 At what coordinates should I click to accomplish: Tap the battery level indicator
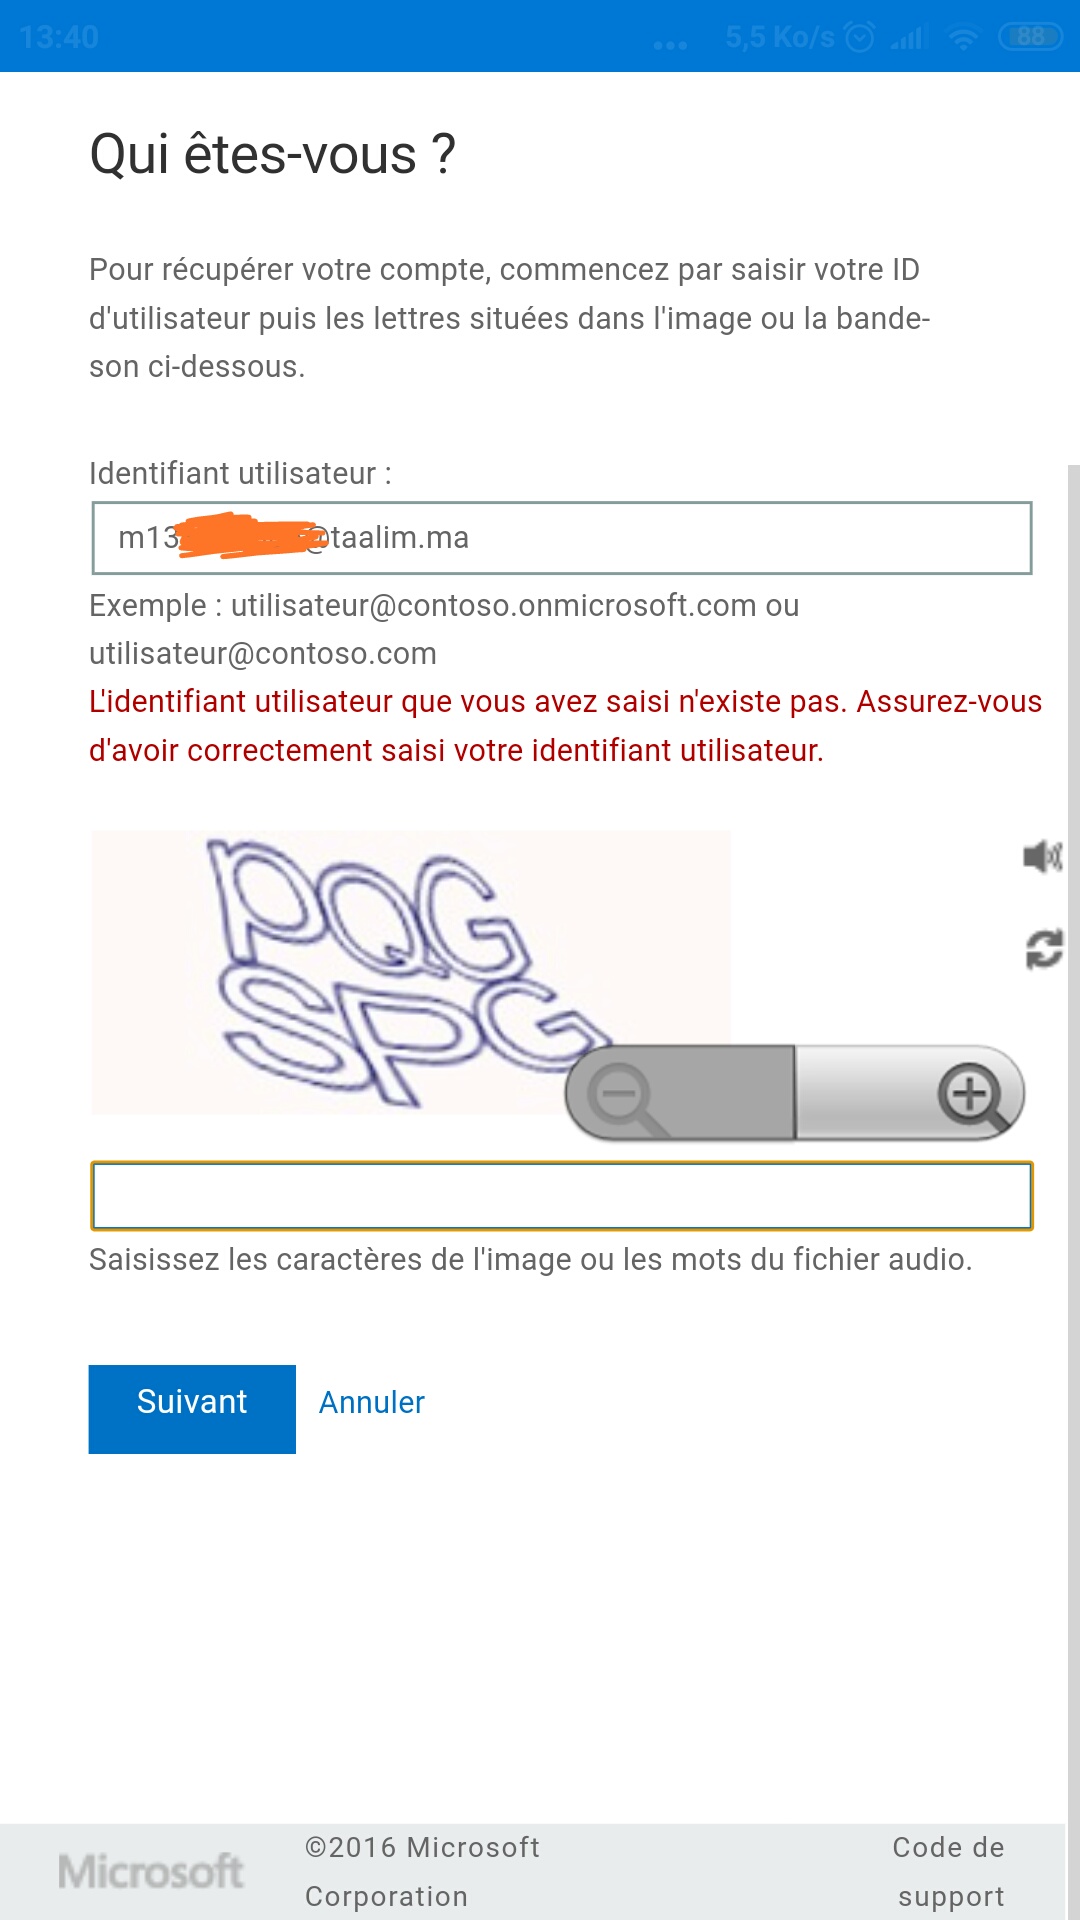[1030, 37]
